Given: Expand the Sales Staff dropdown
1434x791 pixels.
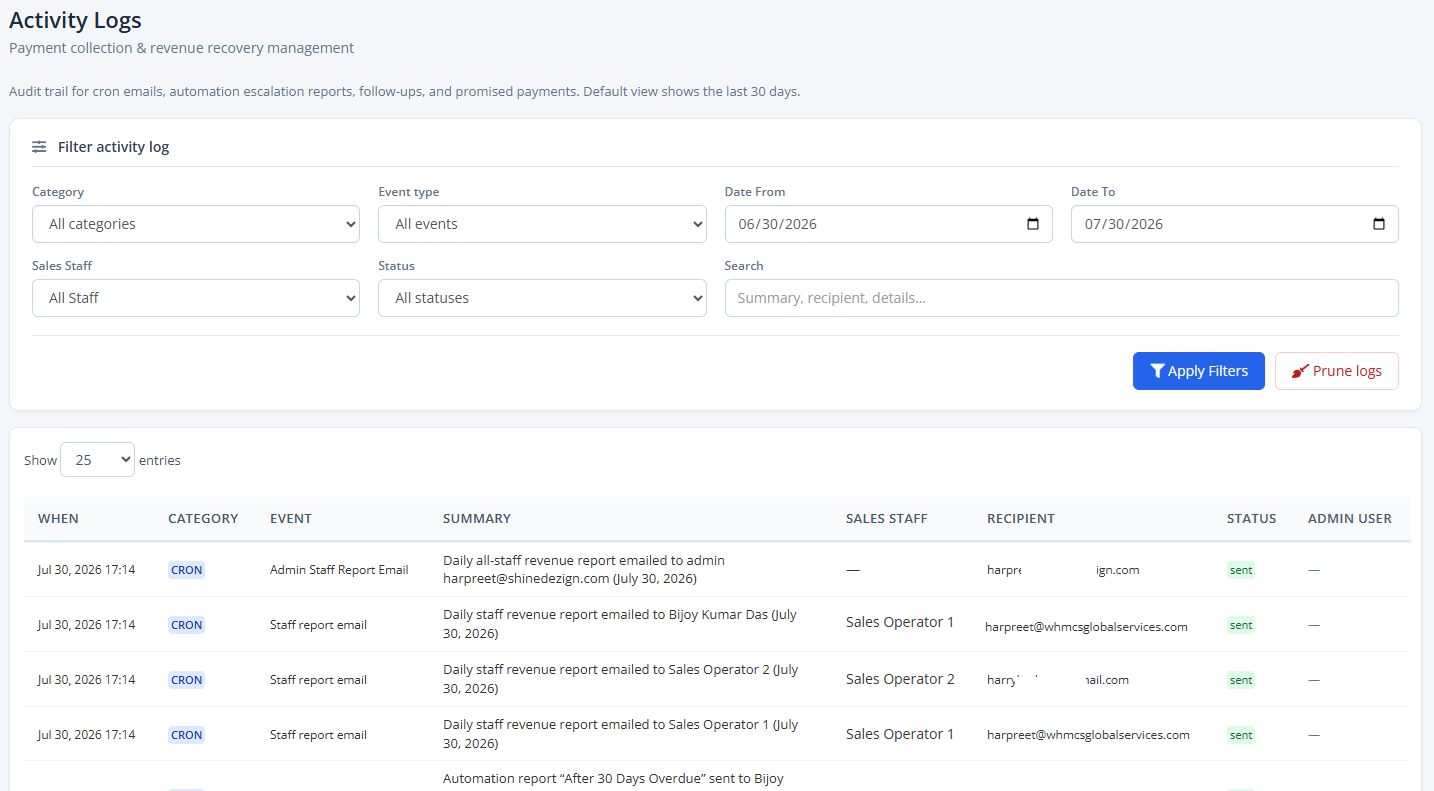Looking at the screenshot, I should (196, 298).
